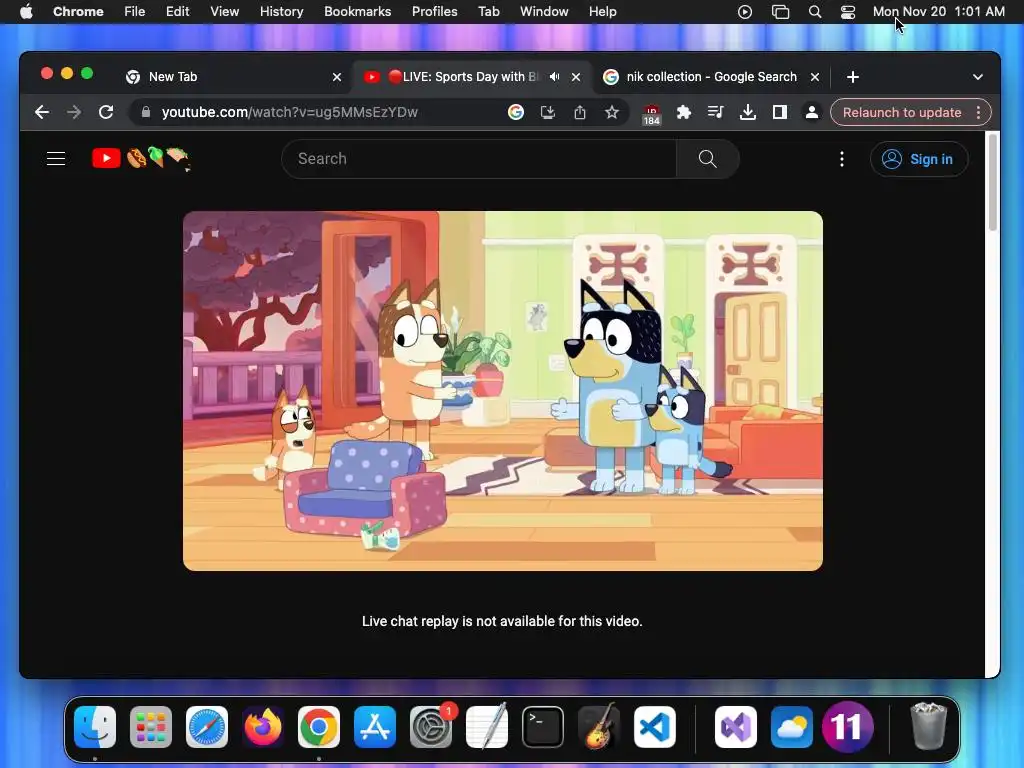The height and width of the screenshot is (768, 1024).
Task: Open the Window menu
Action: [x=544, y=12]
